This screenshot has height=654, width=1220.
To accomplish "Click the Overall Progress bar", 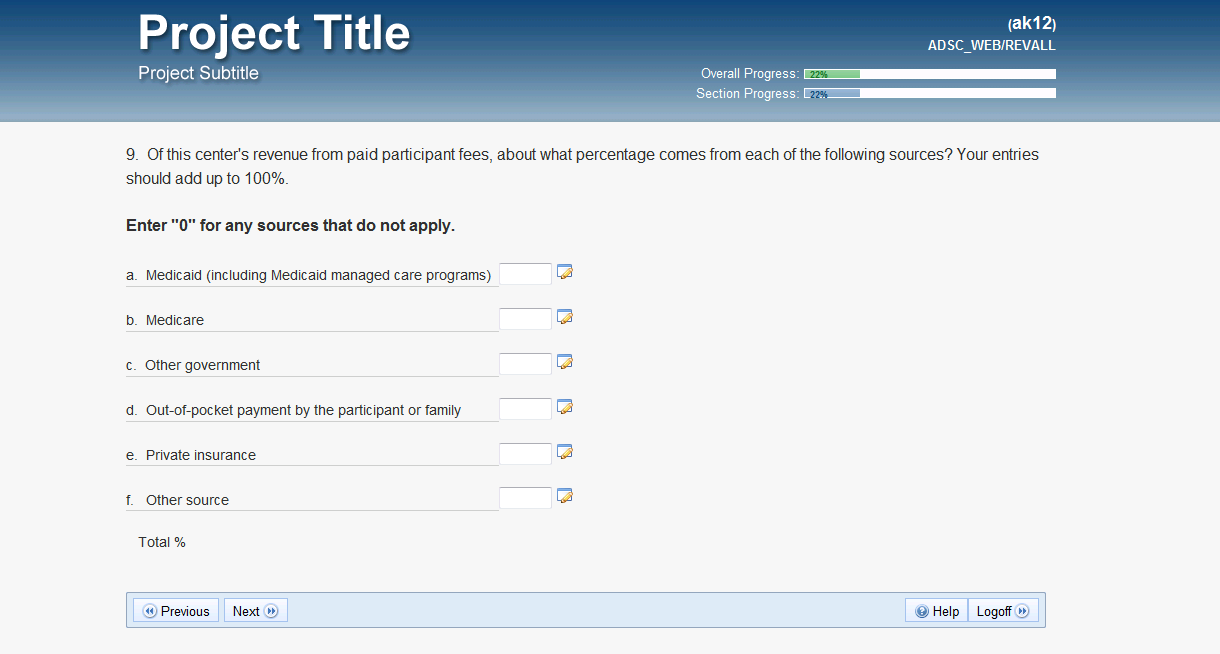I will [x=930, y=74].
